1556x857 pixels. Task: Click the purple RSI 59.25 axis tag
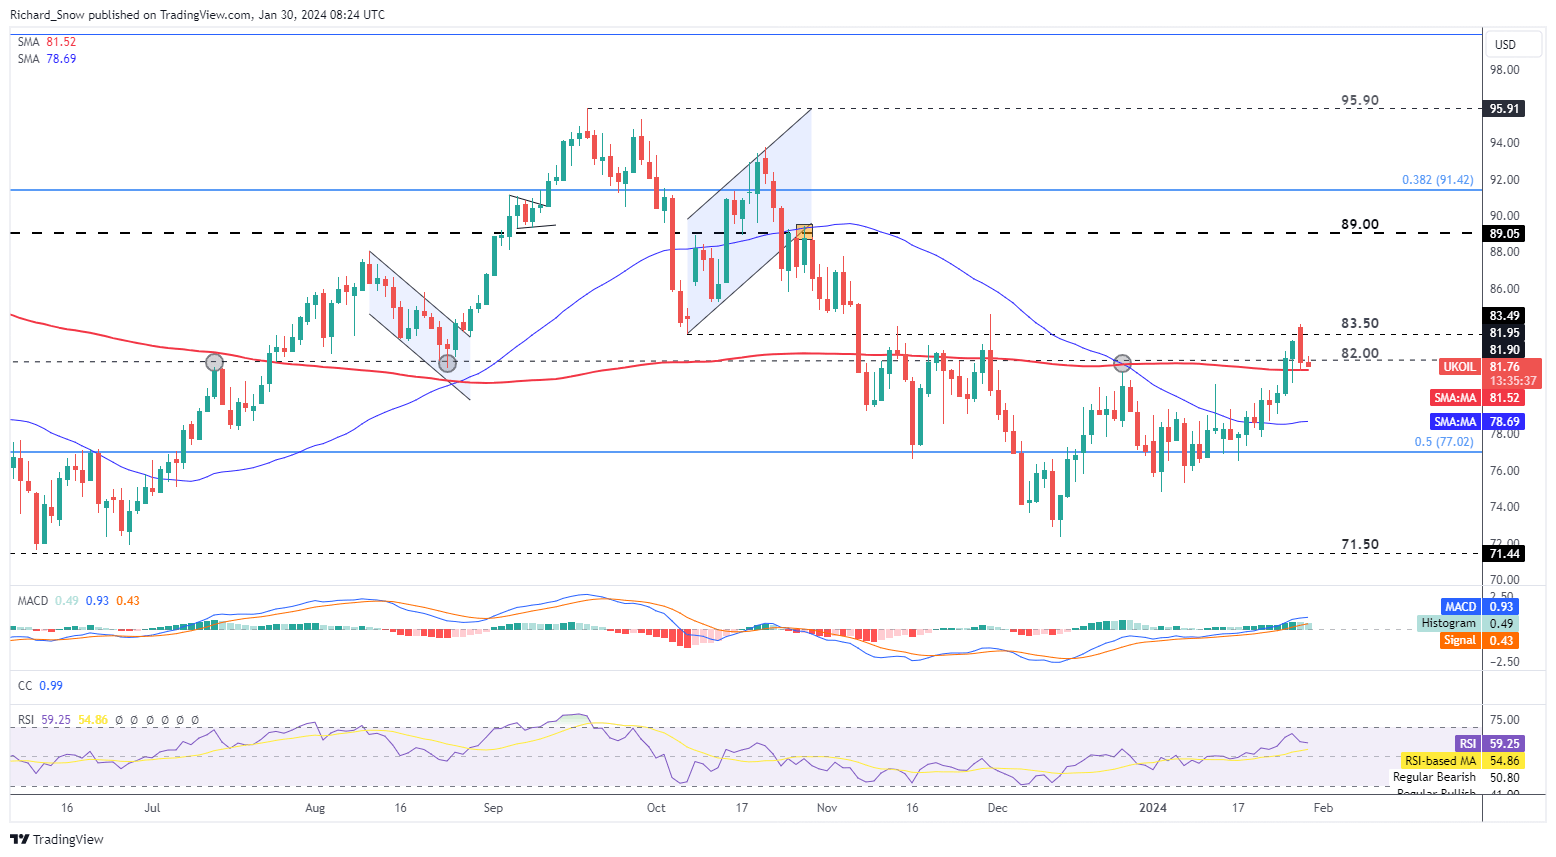1489,744
